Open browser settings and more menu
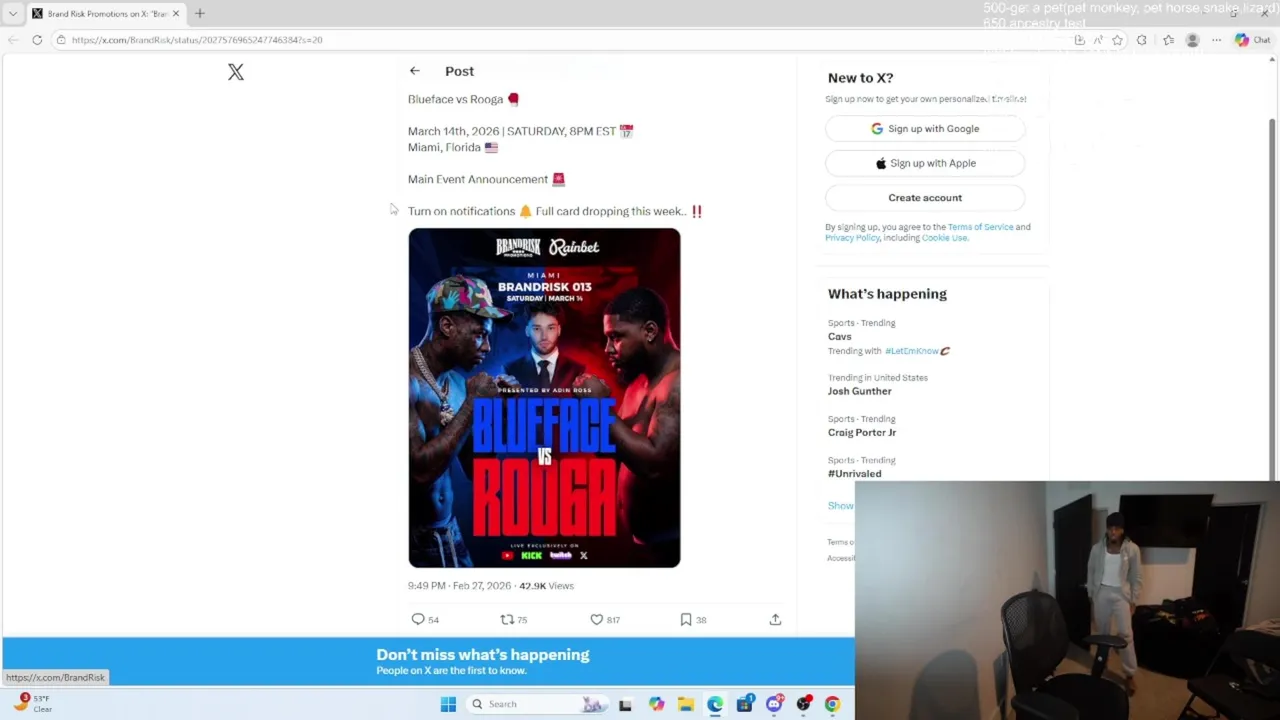The image size is (1280, 720). click(1216, 40)
